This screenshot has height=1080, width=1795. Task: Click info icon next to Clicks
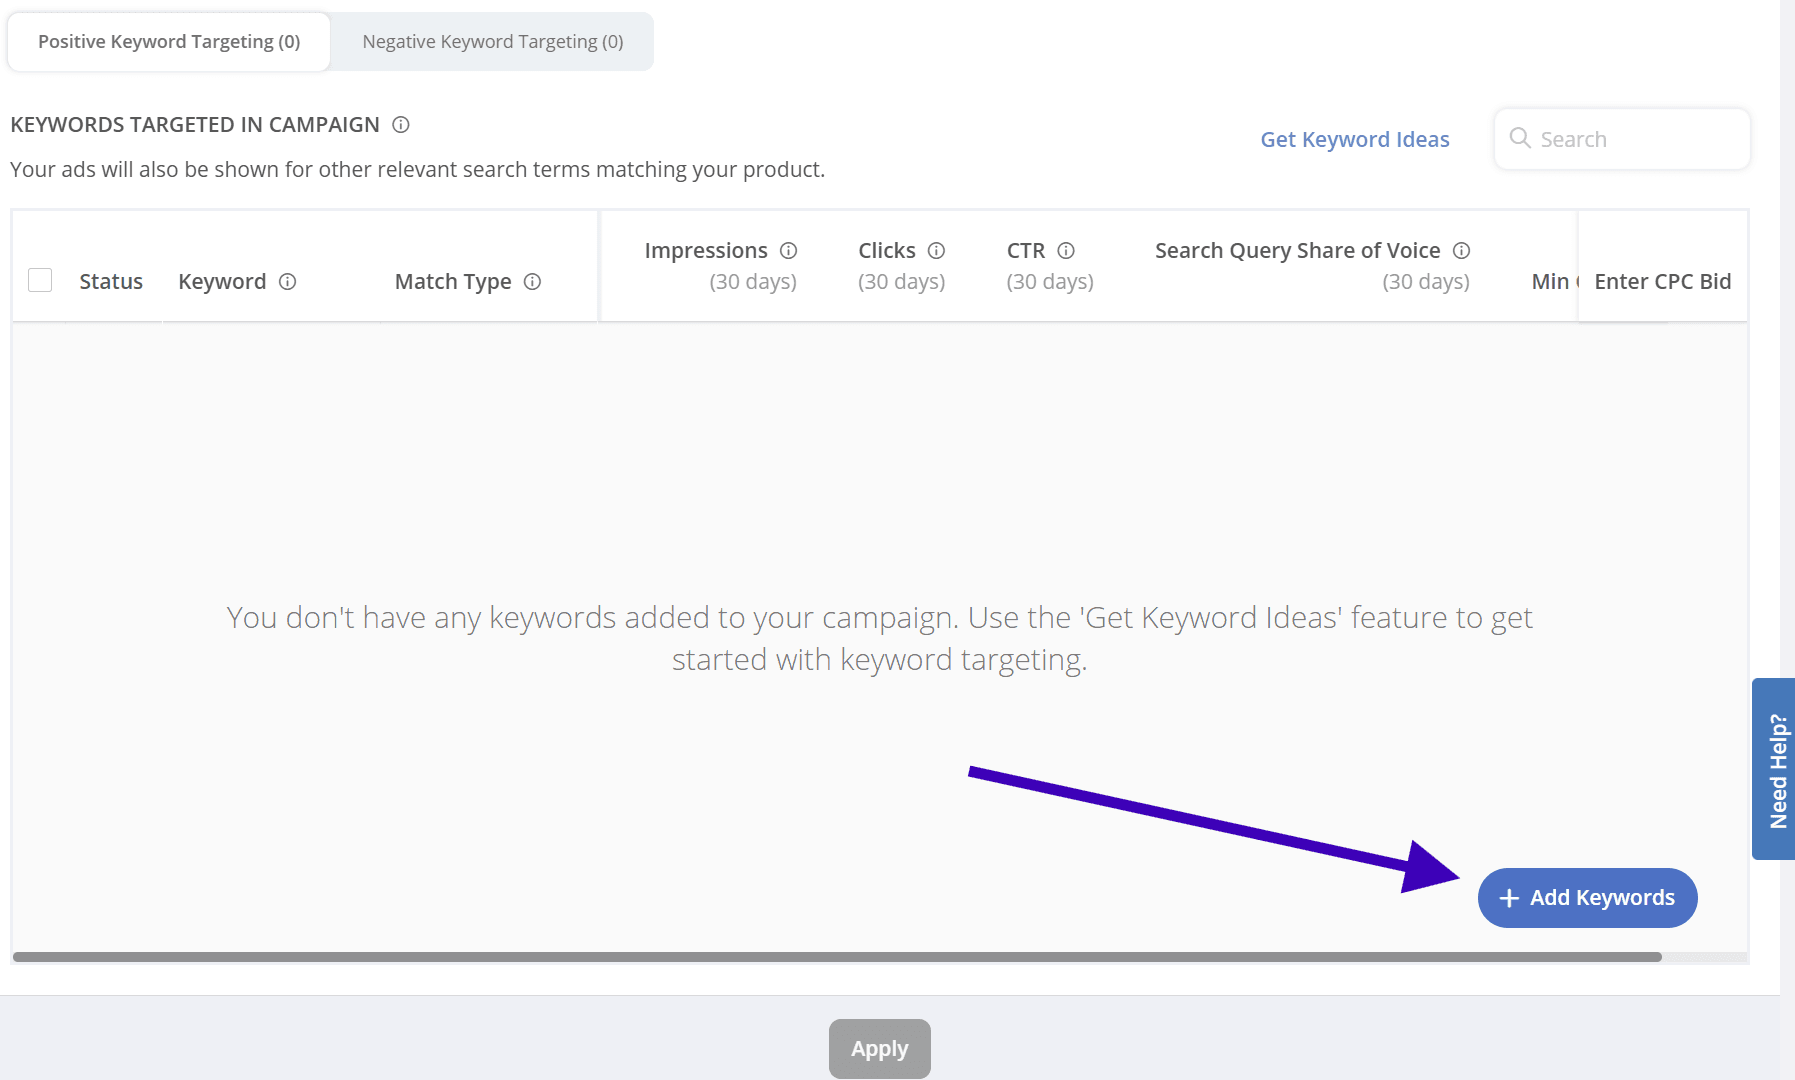pyautogui.click(x=937, y=251)
